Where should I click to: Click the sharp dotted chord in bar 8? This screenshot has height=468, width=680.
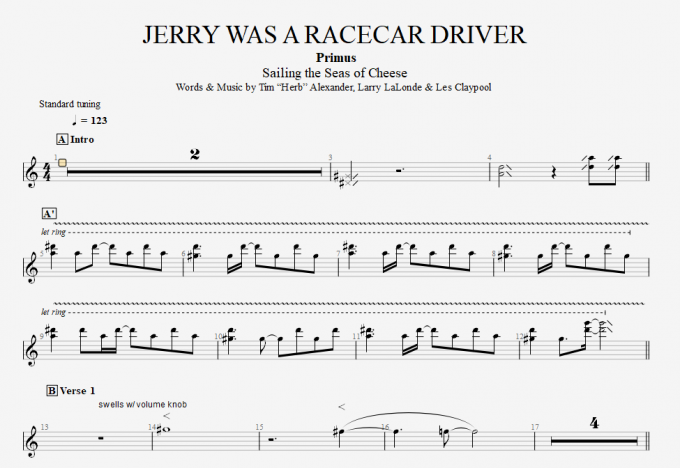(x=504, y=255)
